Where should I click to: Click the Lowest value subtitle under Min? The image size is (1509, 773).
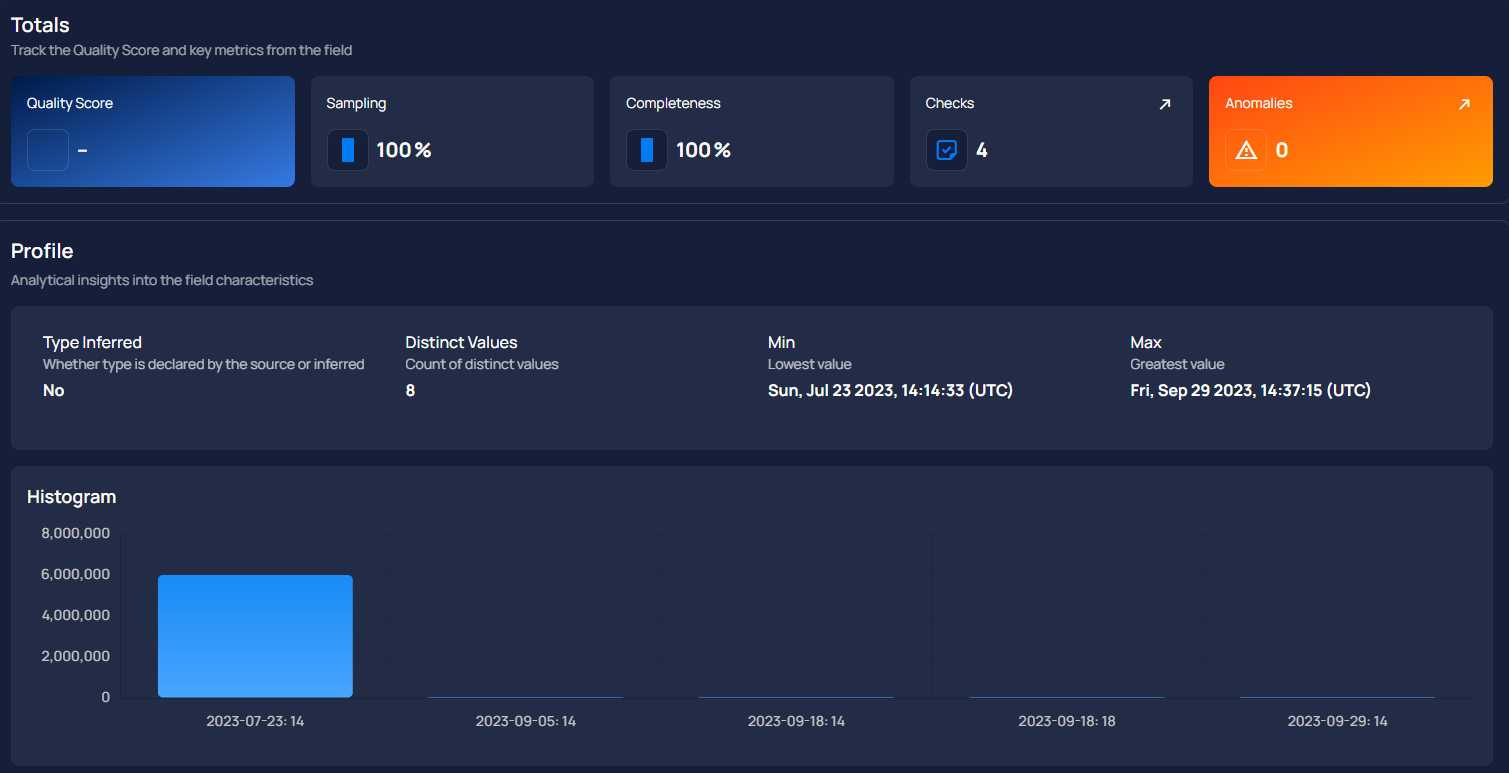809,364
